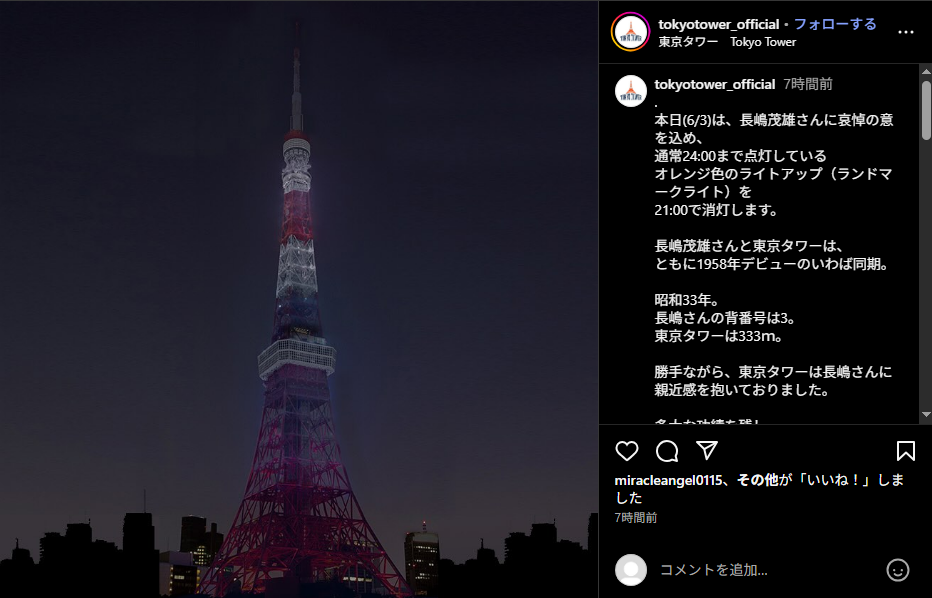Open the emoji picker smiley icon
932x598 pixels.
coord(898,570)
